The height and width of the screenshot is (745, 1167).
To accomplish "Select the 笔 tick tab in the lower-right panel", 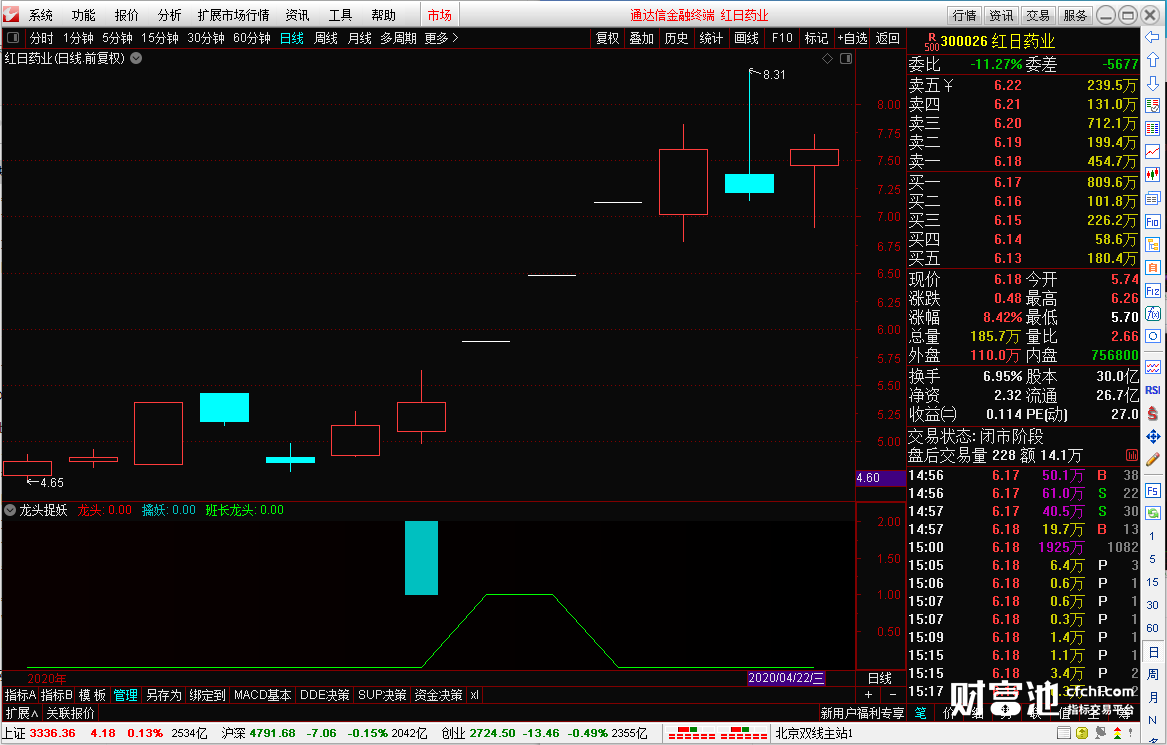I will [921, 713].
